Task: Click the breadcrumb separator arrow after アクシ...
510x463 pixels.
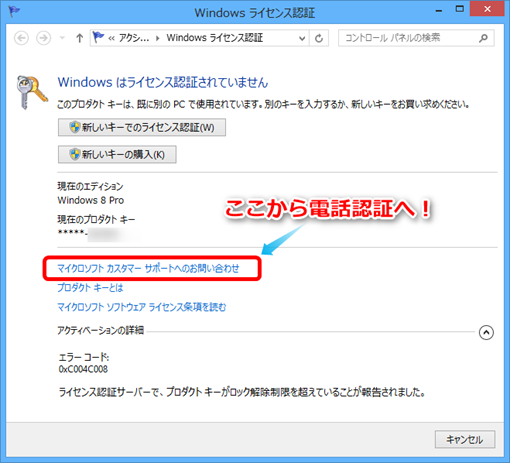Action: (158, 38)
